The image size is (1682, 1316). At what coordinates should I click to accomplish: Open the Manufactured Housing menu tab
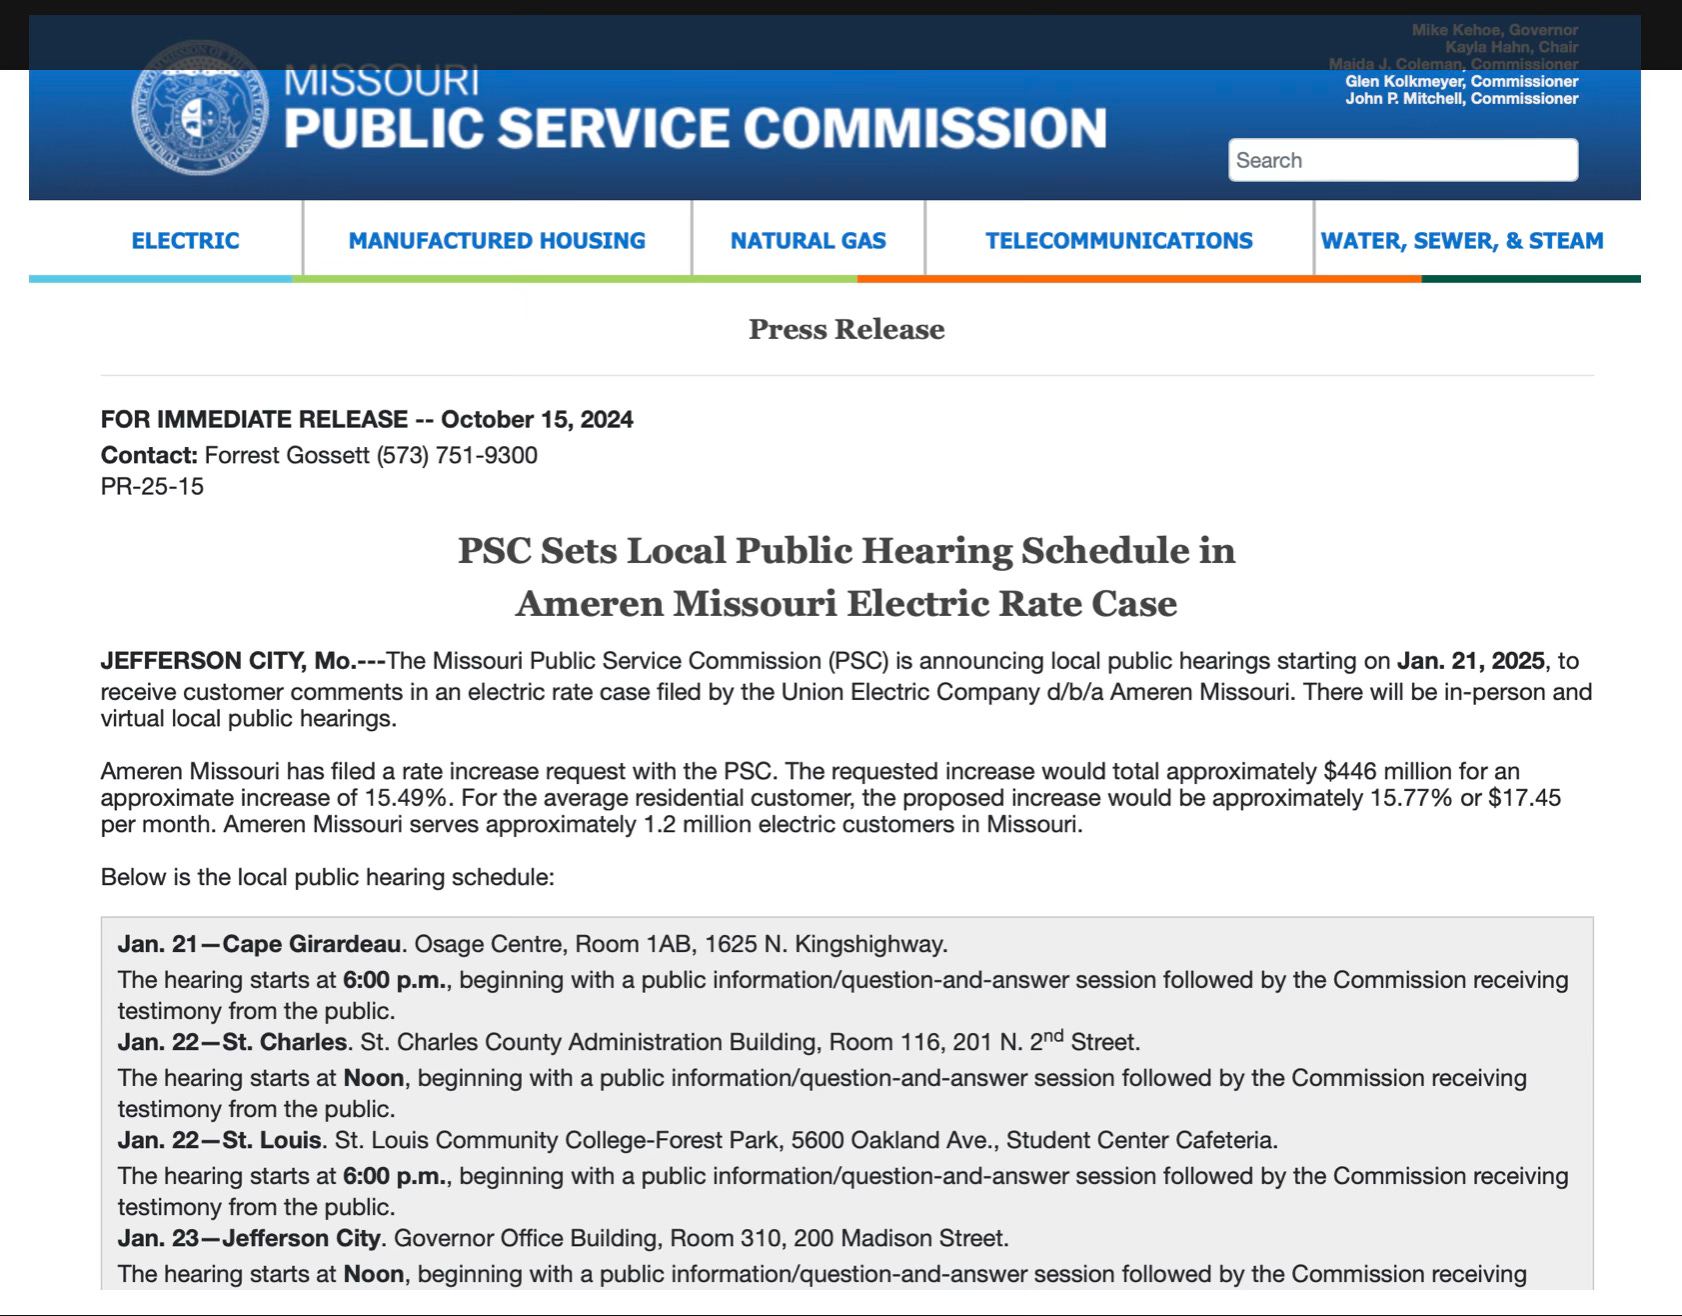click(x=497, y=241)
